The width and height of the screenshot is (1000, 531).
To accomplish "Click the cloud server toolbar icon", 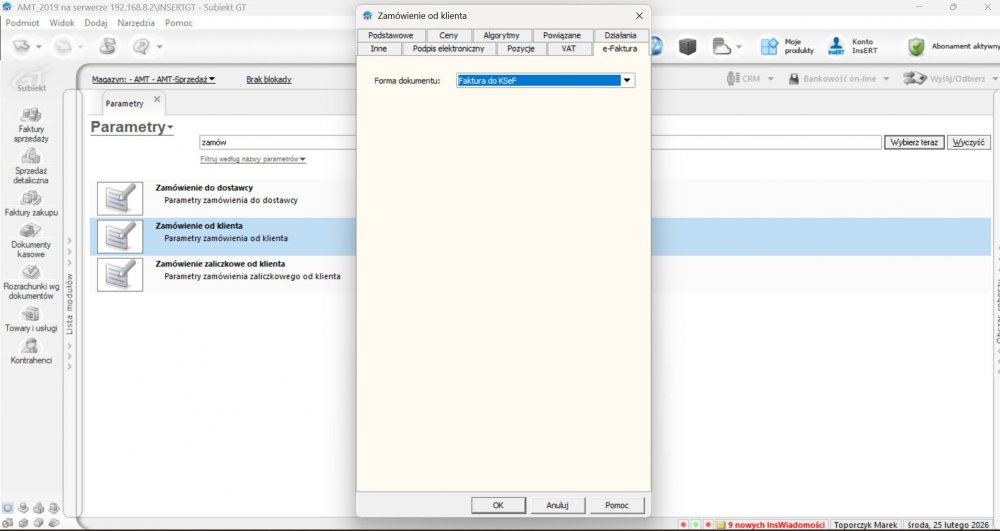I will click(x=721, y=46).
